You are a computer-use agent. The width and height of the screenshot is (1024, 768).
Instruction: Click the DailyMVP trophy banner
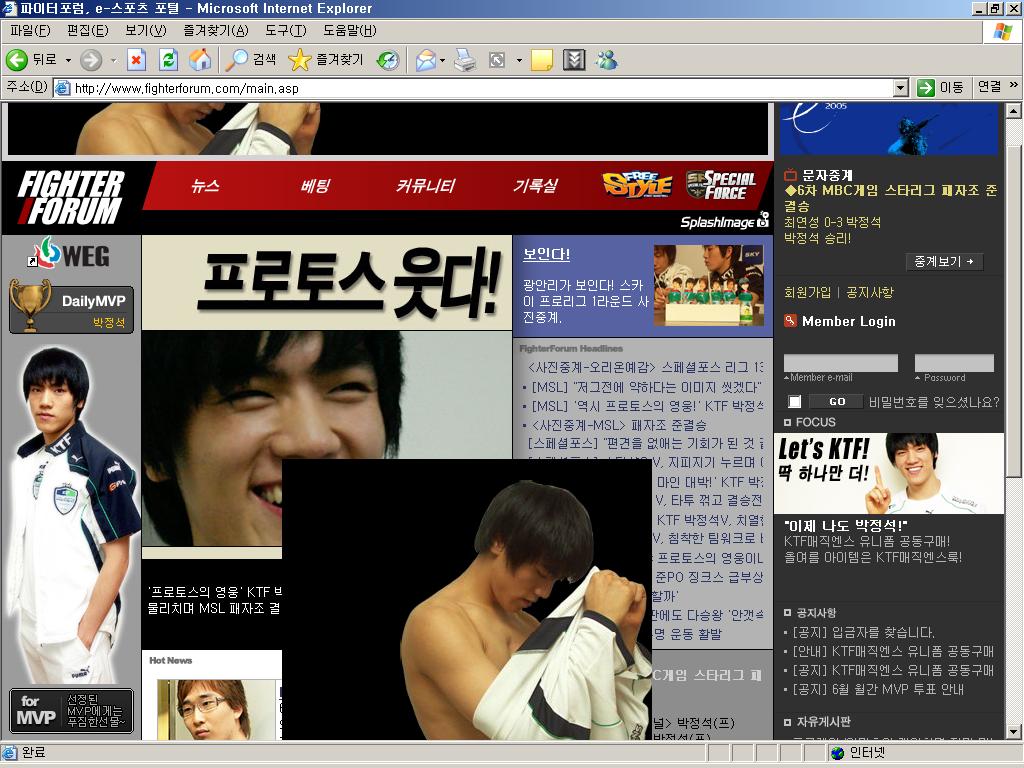(x=71, y=306)
